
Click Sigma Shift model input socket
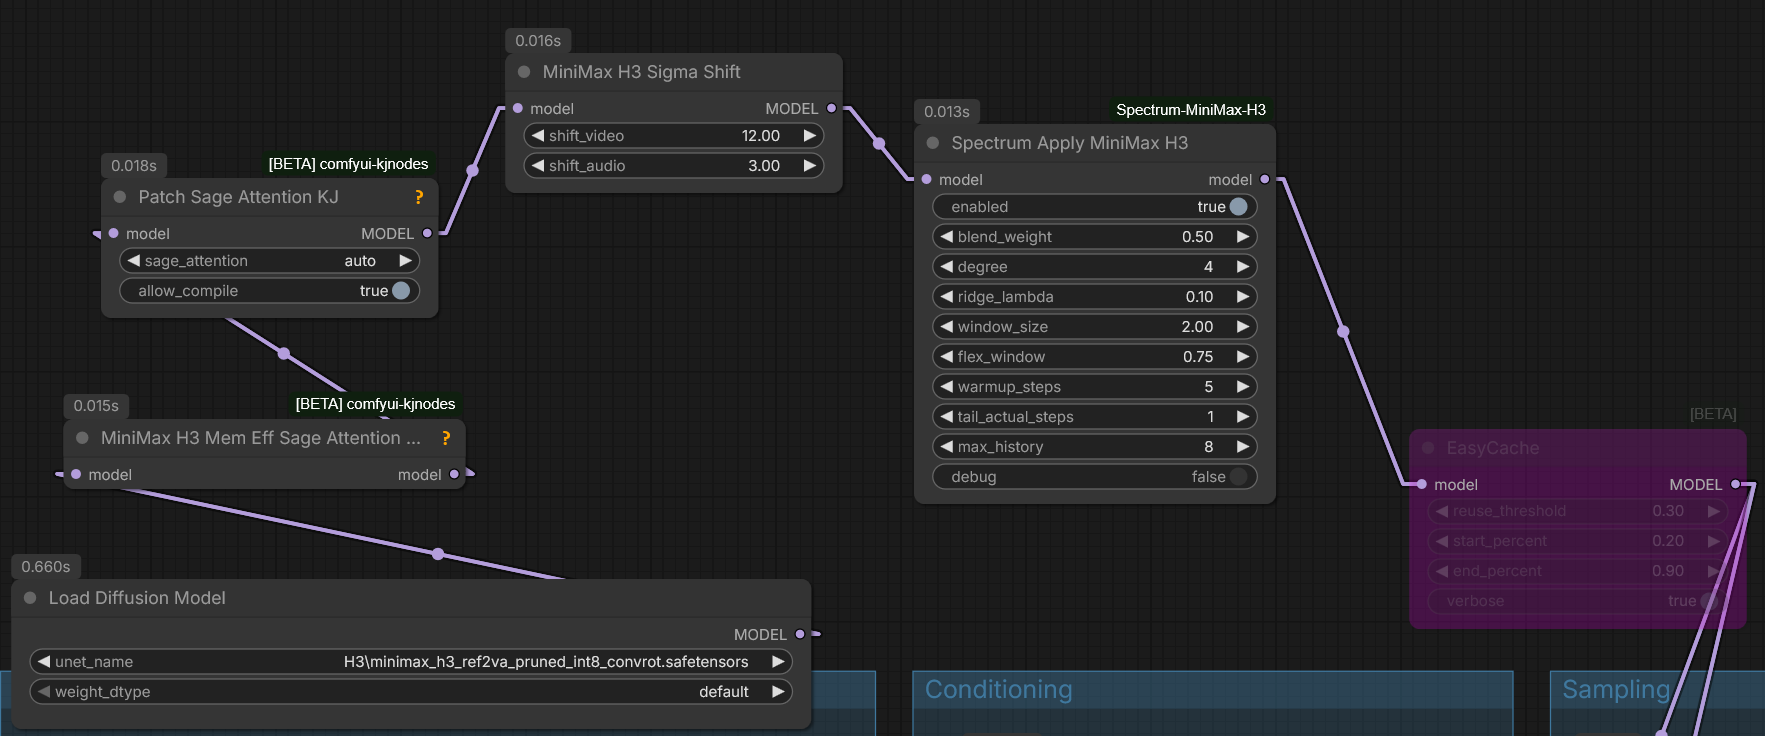tap(517, 108)
